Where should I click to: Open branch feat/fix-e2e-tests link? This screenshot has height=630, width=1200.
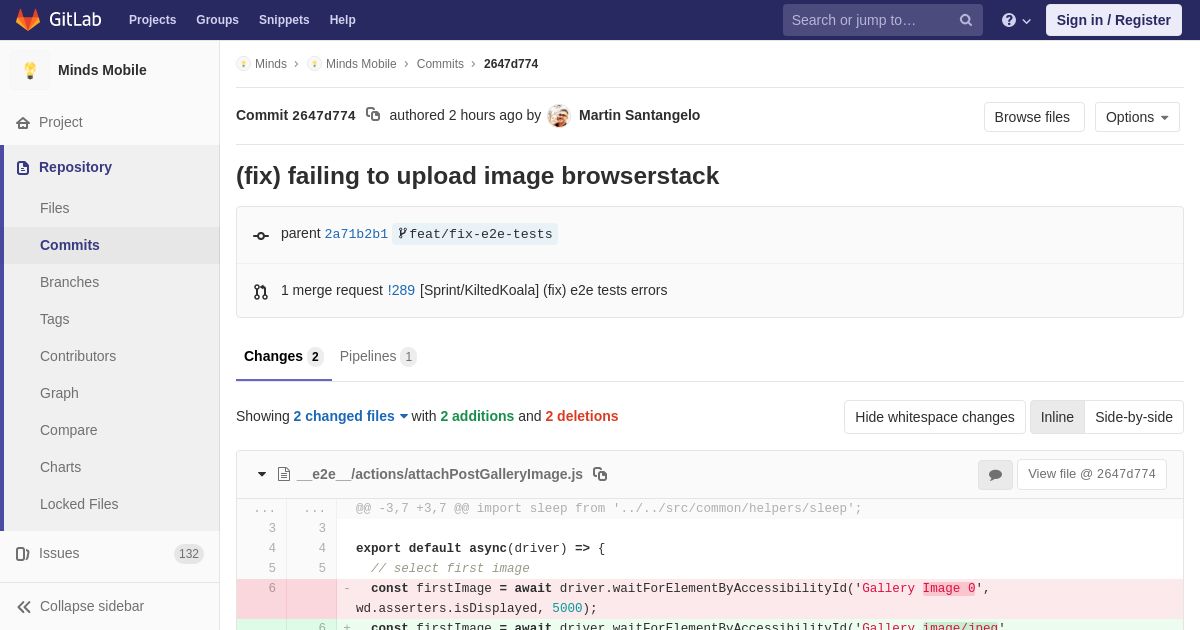[x=475, y=234]
